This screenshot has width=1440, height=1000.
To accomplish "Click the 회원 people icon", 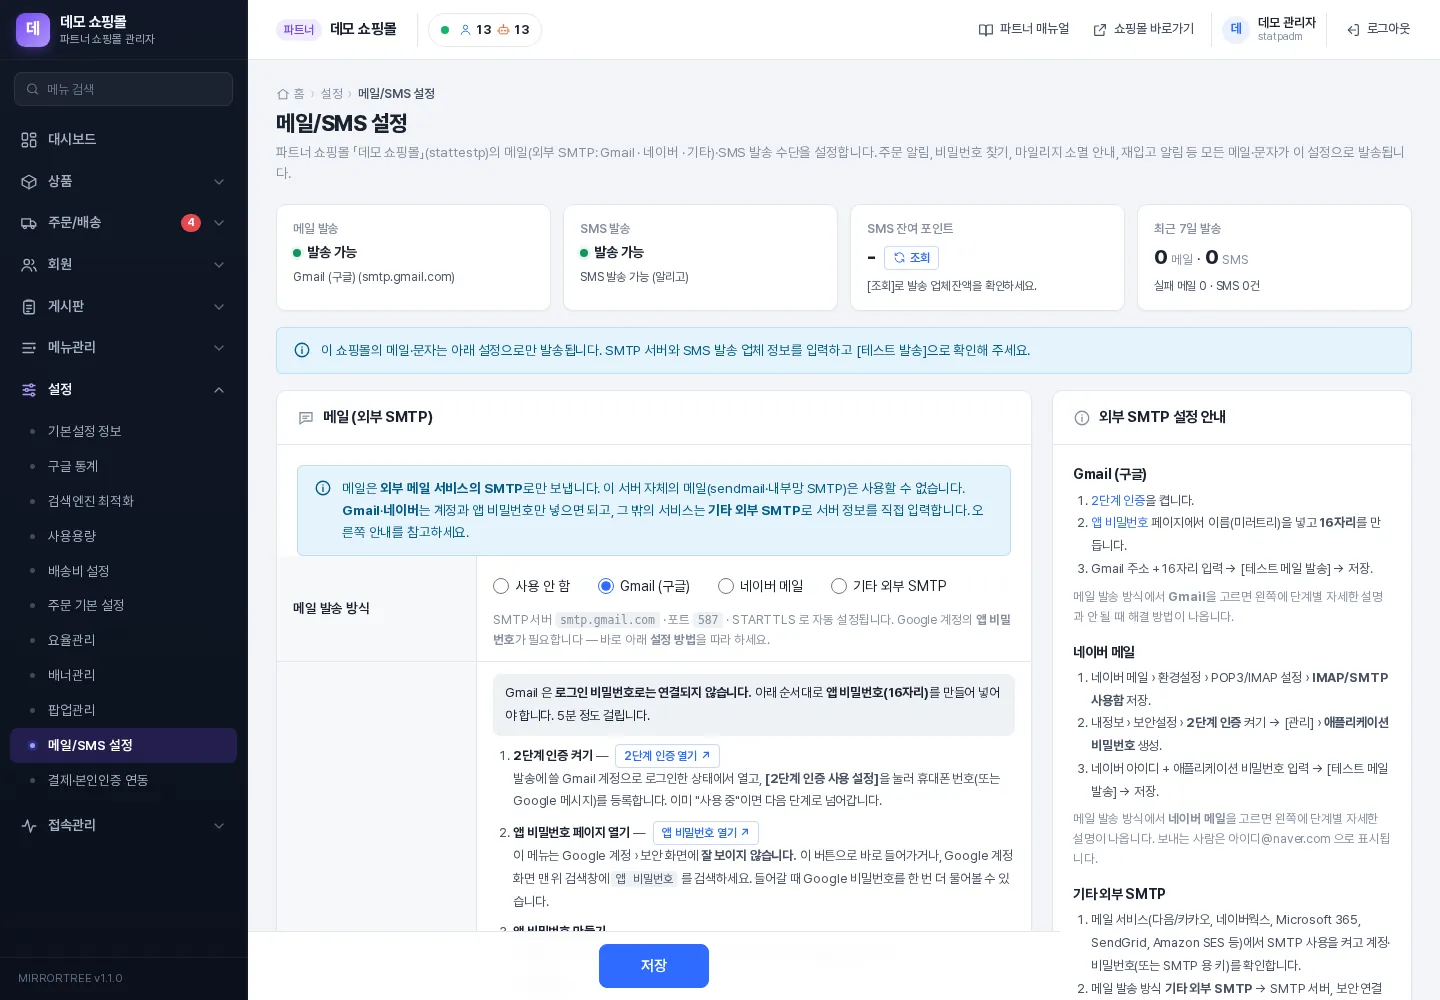I will tap(29, 265).
